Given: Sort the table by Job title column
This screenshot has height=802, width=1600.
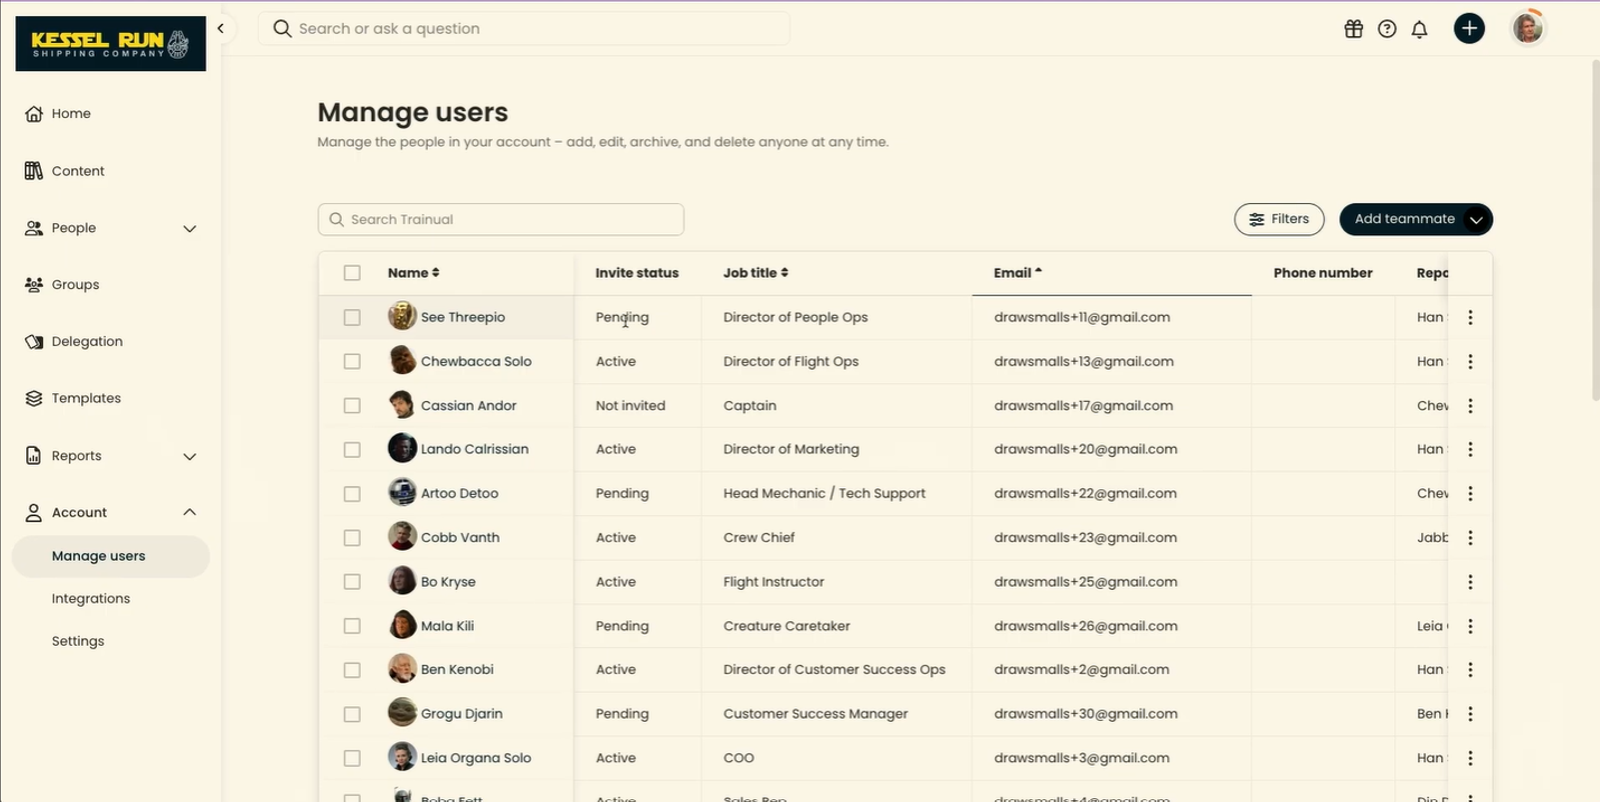Looking at the screenshot, I should tap(755, 273).
